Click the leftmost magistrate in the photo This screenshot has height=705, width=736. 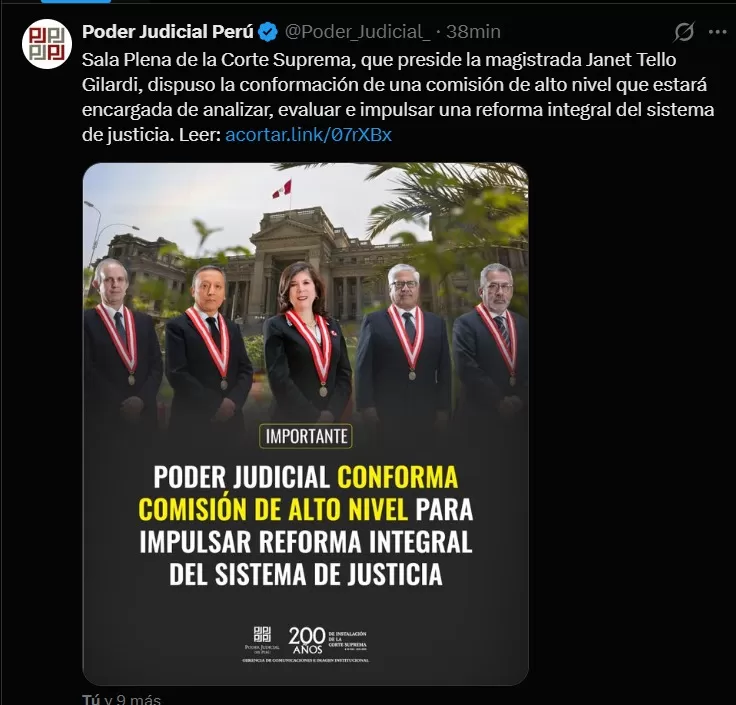tap(122, 340)
